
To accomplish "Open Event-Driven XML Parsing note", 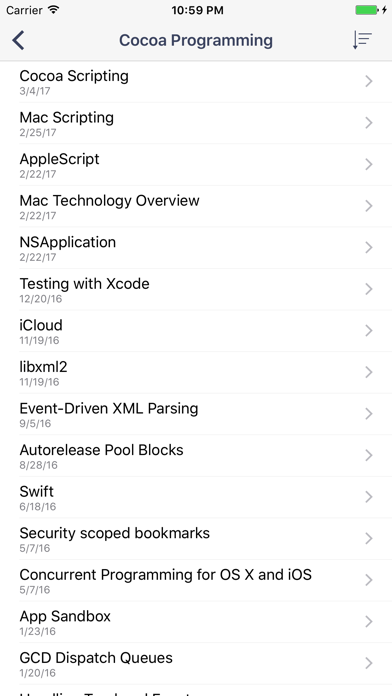I will (196, 414).
